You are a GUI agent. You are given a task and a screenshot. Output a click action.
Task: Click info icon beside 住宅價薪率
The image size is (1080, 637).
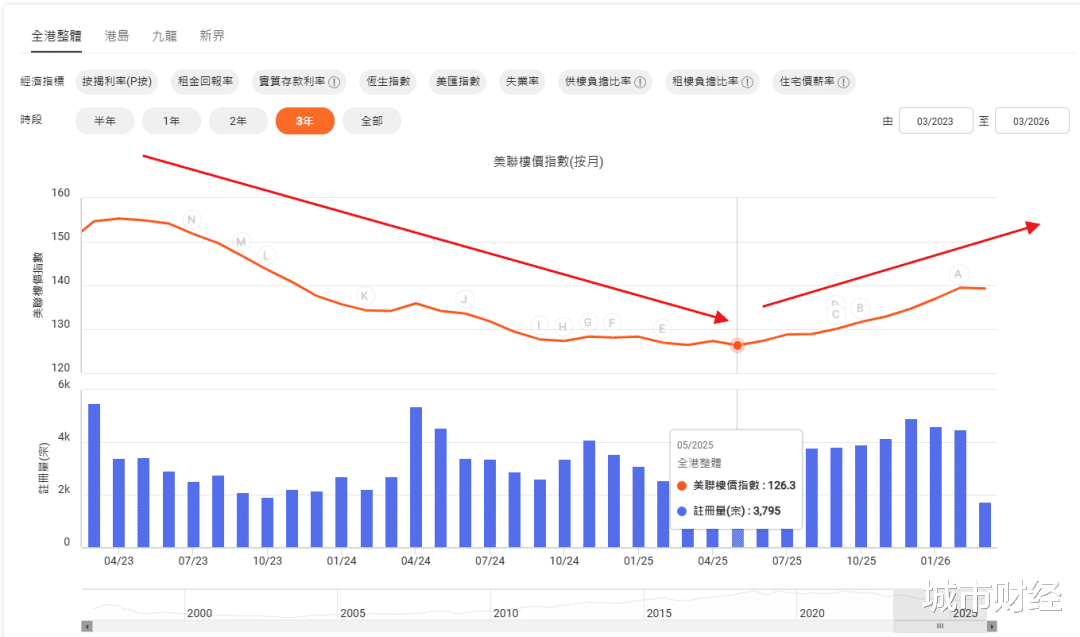coord(843,82)
